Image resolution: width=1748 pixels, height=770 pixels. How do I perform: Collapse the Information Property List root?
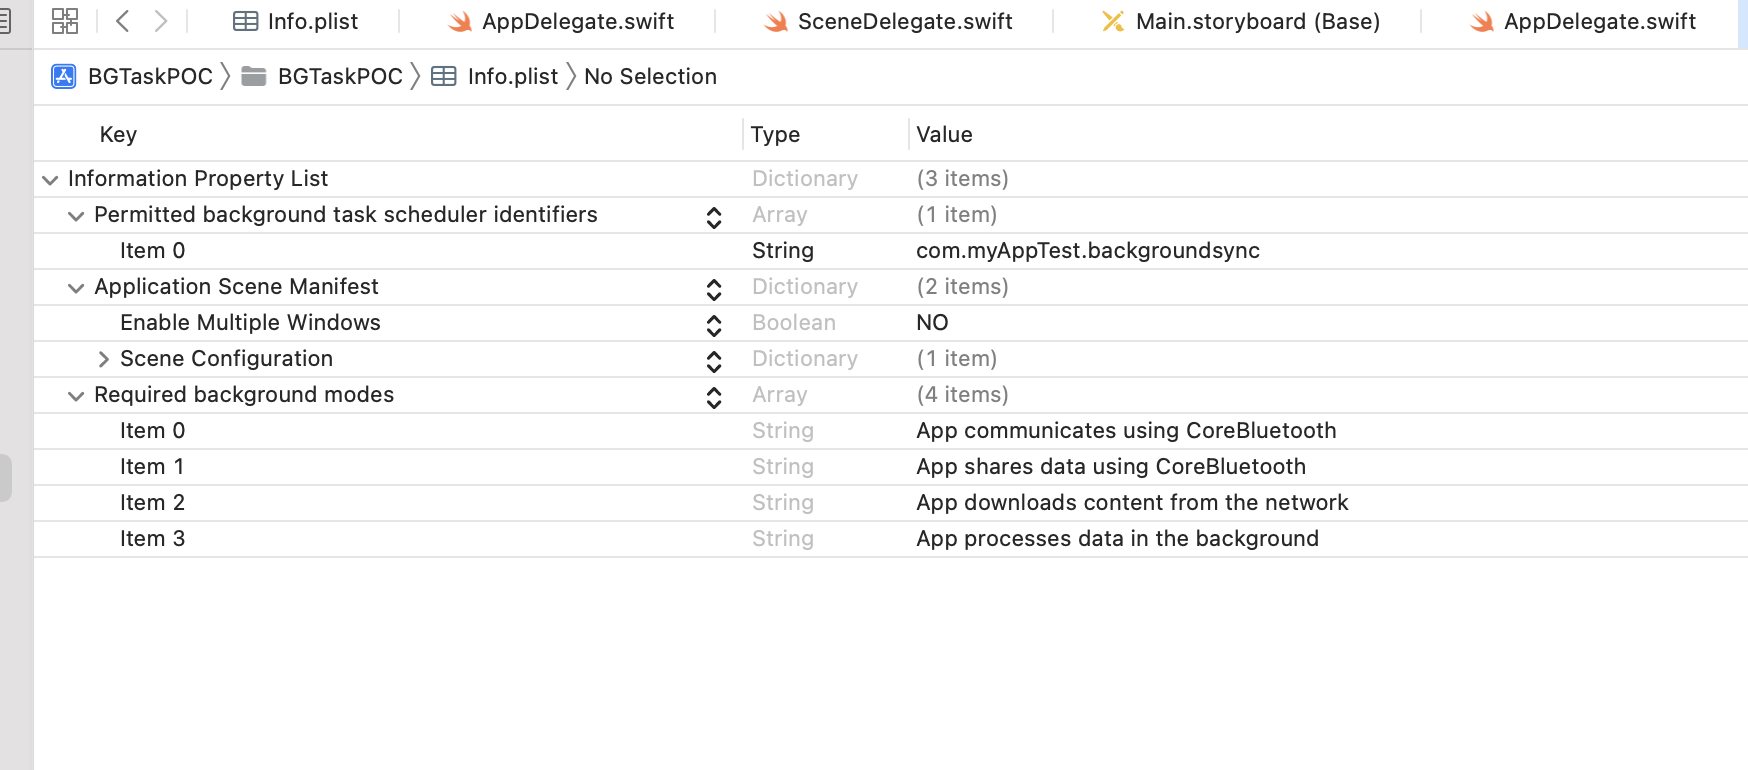click(x=50, y=180)
